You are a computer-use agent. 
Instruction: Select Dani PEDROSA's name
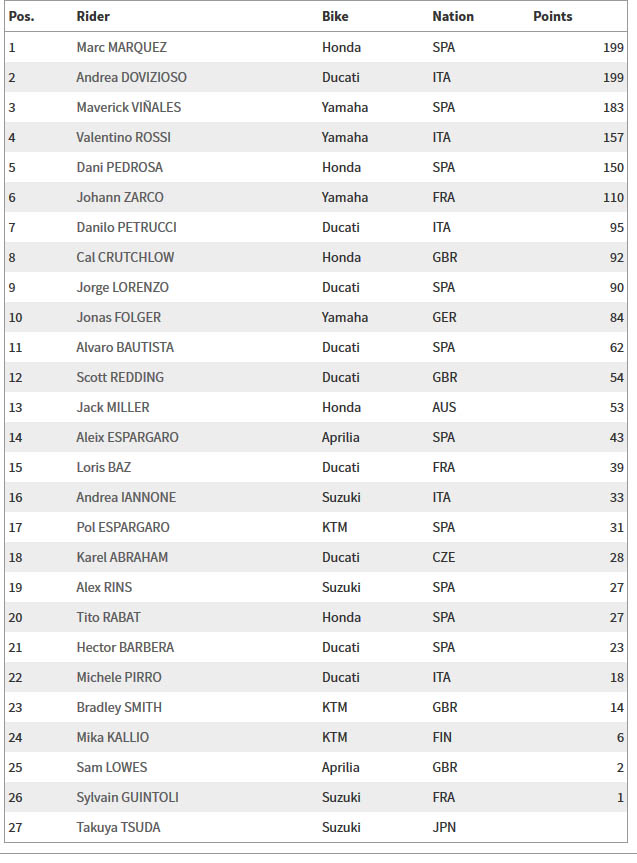click(x=119, y=167)
